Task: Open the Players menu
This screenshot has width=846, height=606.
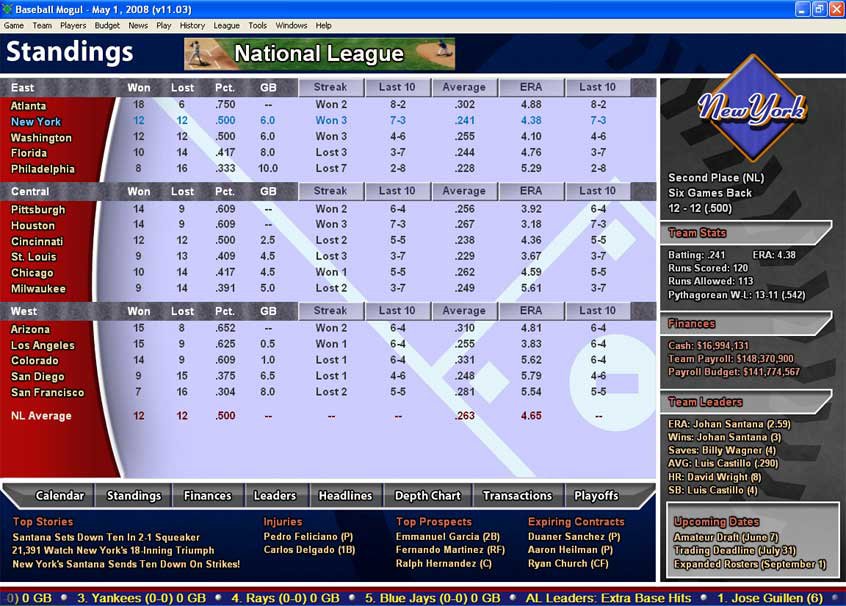Action: pos(73,25)
